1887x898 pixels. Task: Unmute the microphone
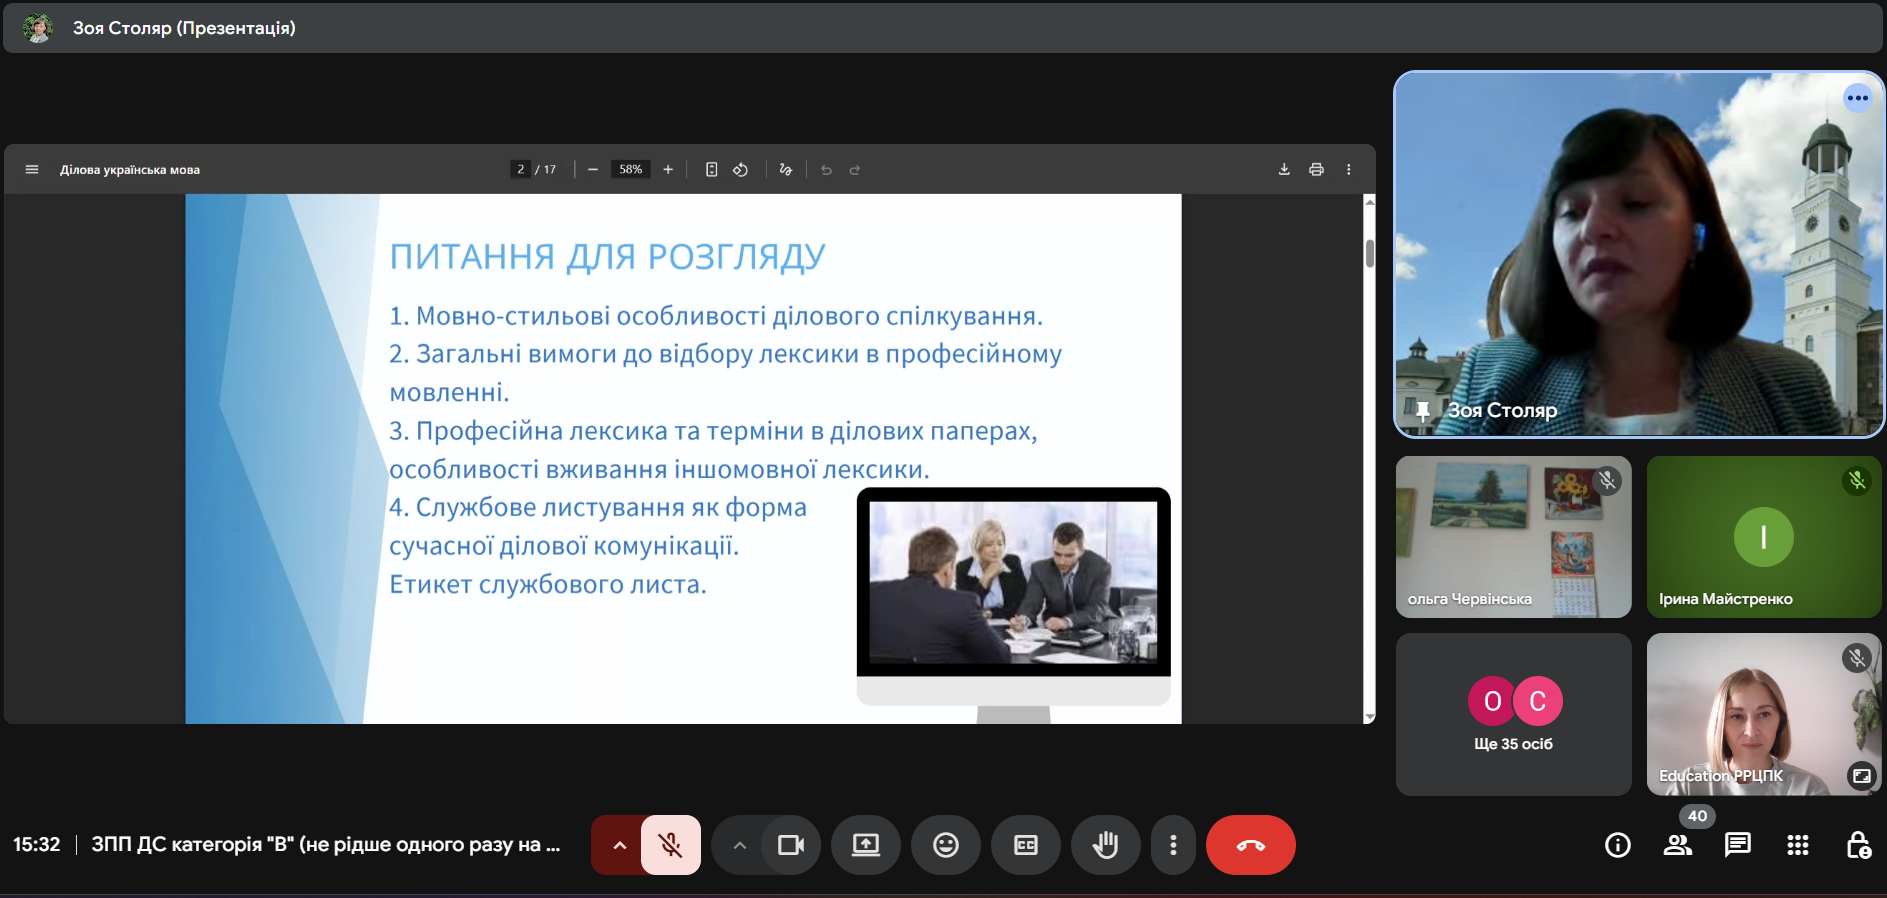[671, 845]
